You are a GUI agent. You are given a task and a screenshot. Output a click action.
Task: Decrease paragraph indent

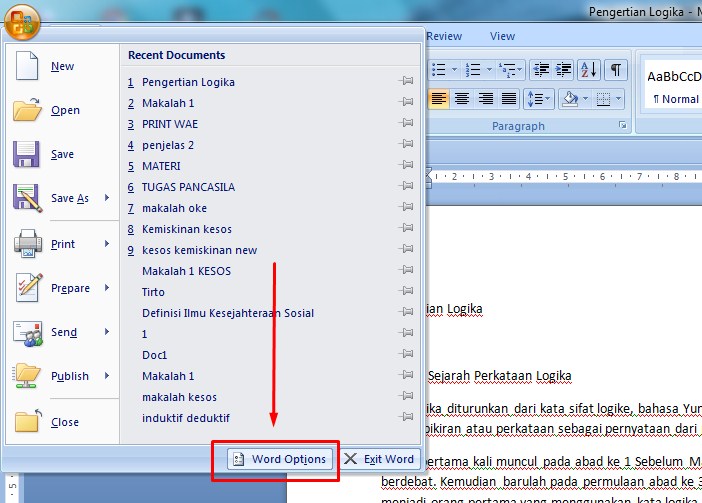coord(541,70)
